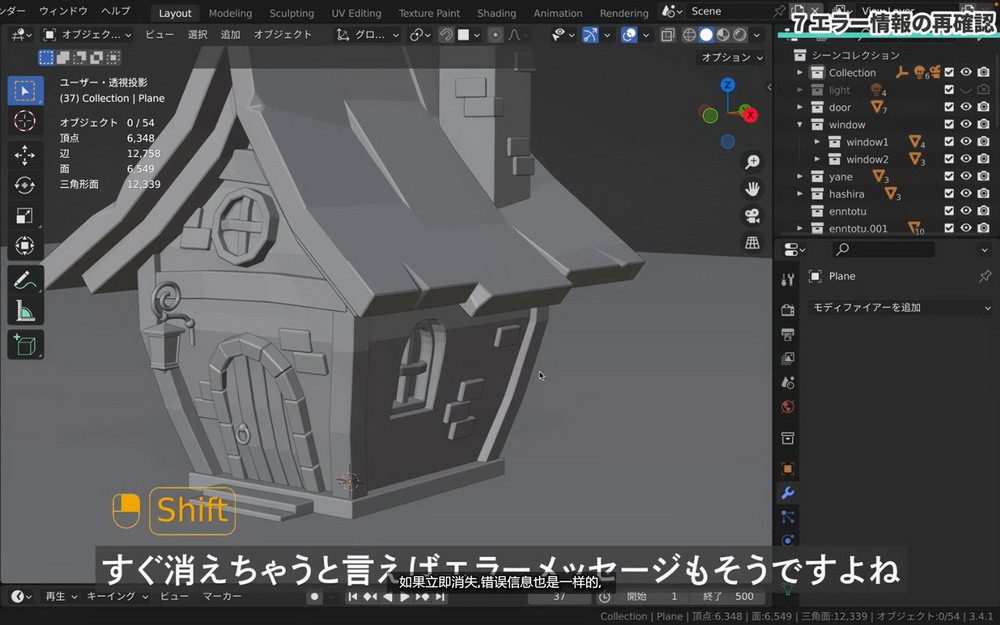Toggle X-ray view in the header
1000x625 pixels.
click(x=668, y=34)
